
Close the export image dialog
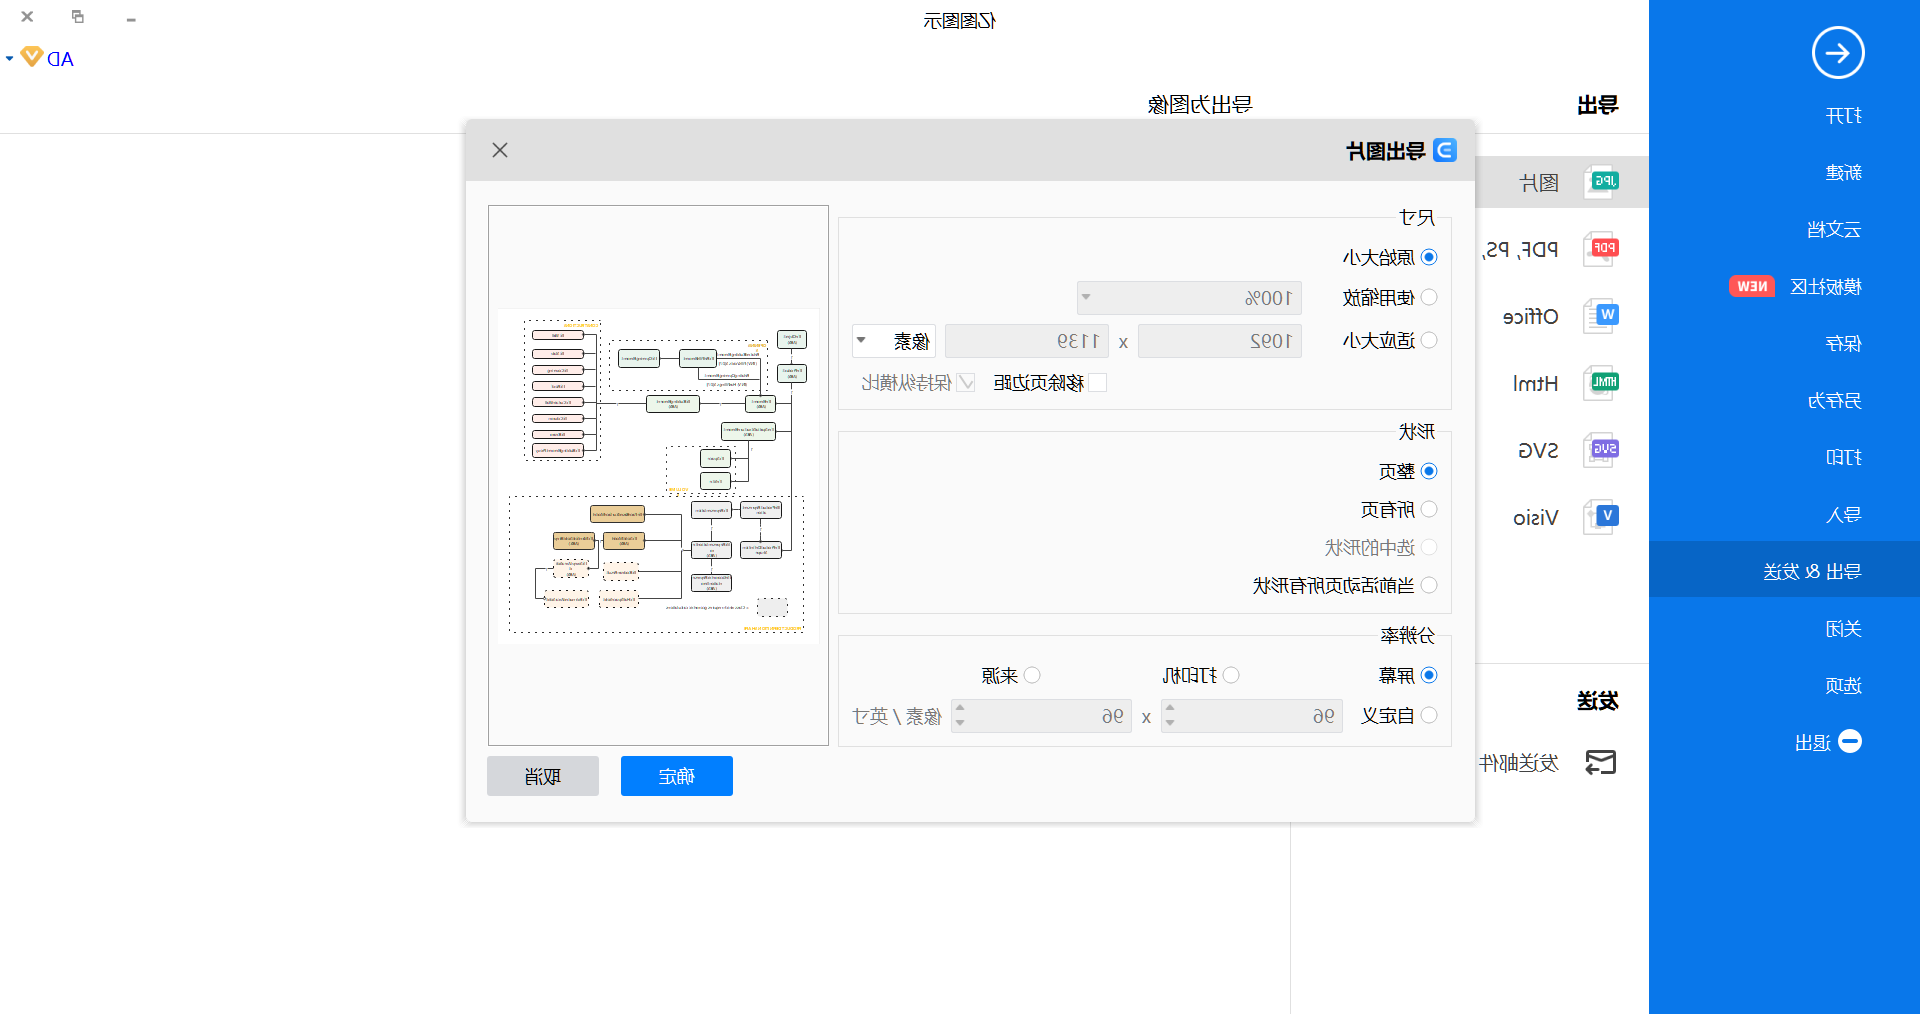pyautogui.click(x=500, y=150)
